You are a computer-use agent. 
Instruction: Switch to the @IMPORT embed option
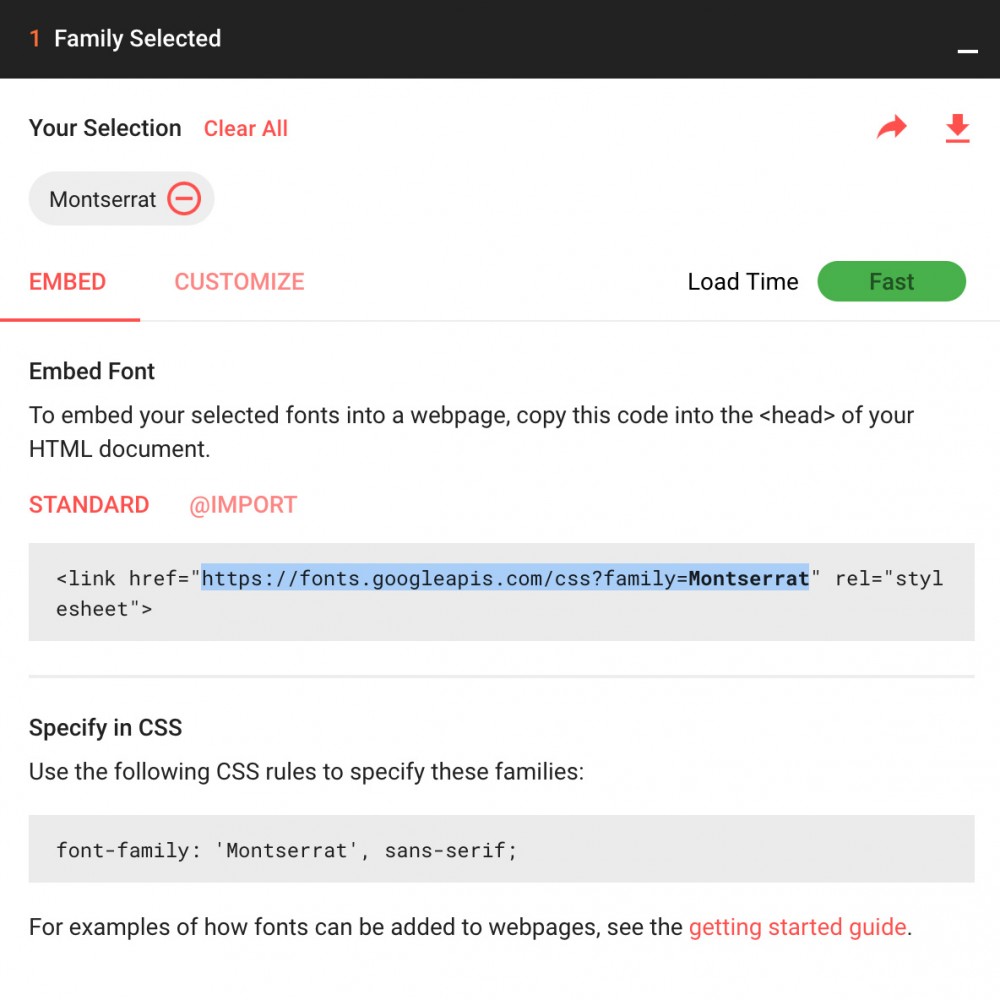(243, 505)
